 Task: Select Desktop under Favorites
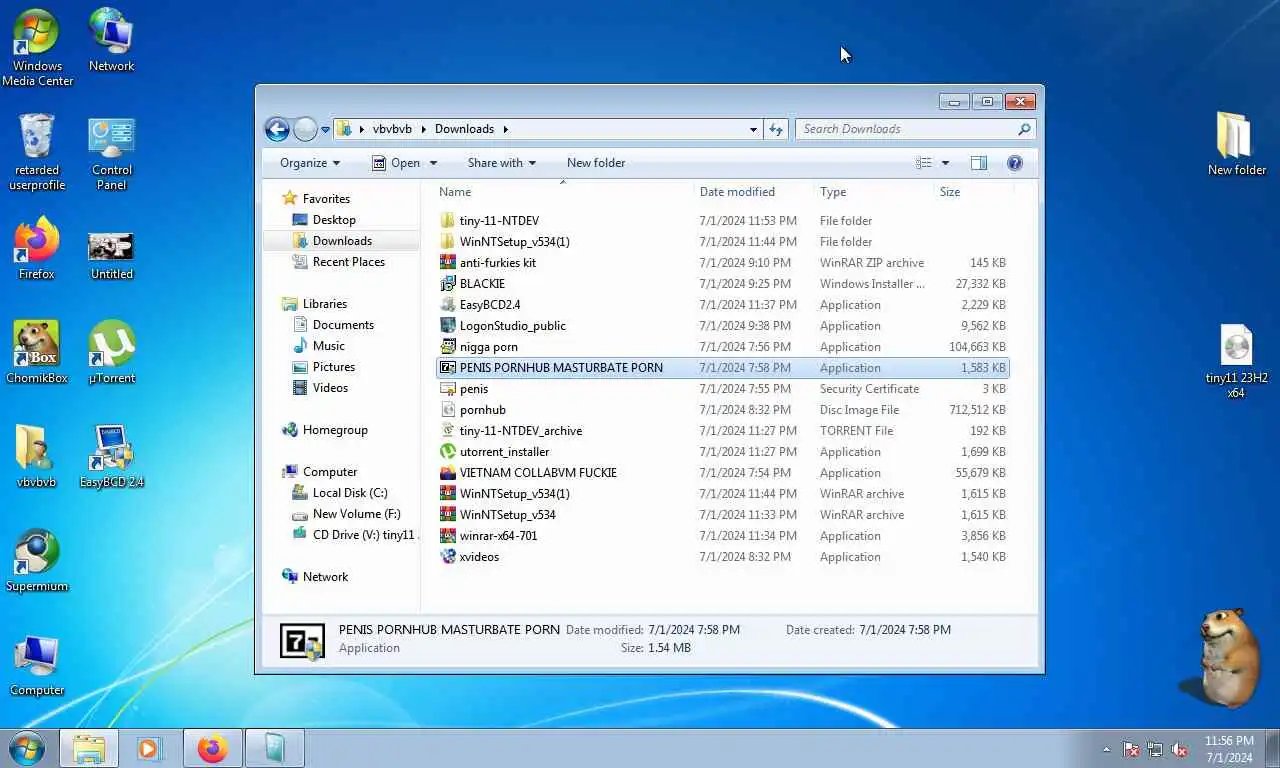(x=334, y=220)
